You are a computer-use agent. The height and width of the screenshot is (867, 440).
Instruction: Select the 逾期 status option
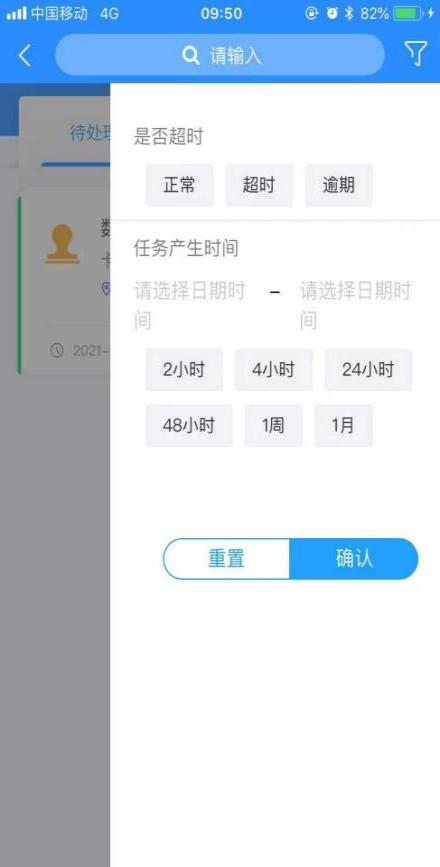coord(339,185)
